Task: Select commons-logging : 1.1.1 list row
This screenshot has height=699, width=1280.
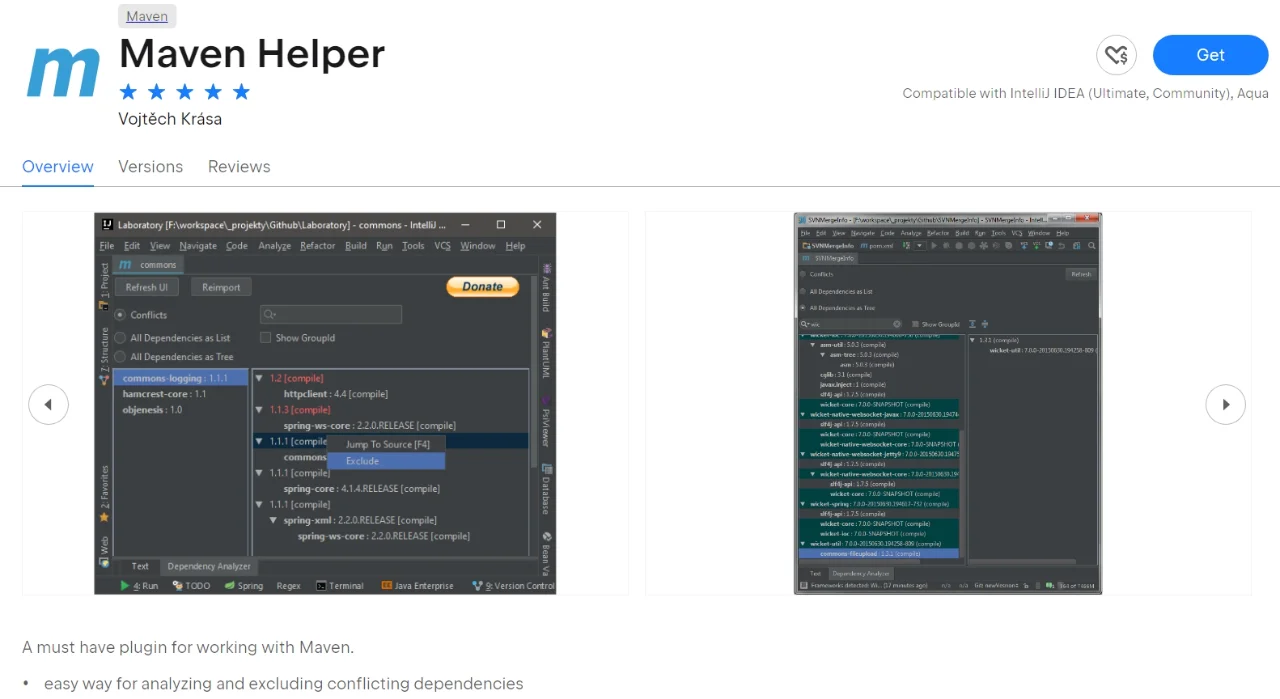Action: 181,379
